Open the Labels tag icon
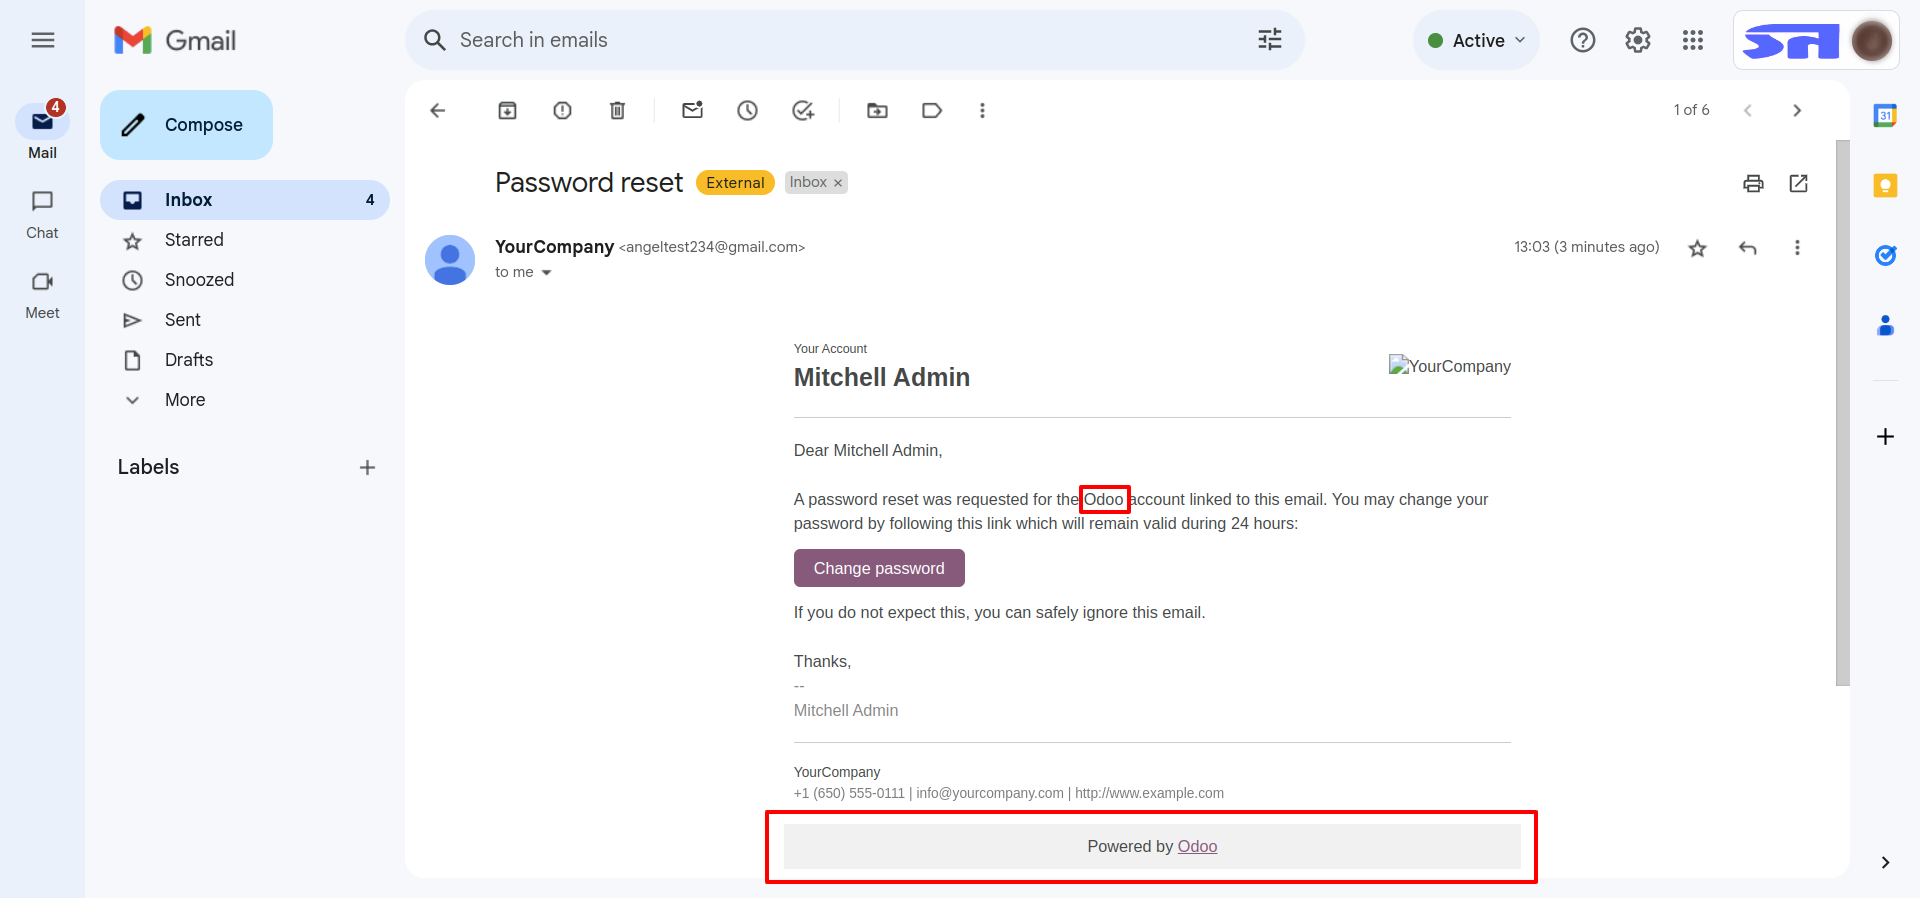Image resolution: width=1920 pixels, height=898 pixels. click(932, 111)
